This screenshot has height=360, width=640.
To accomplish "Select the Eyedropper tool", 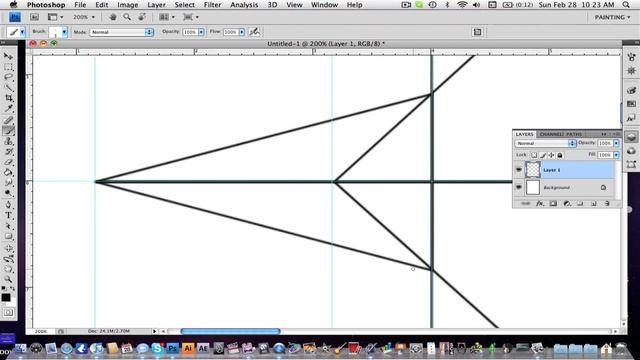I will 8,109.
